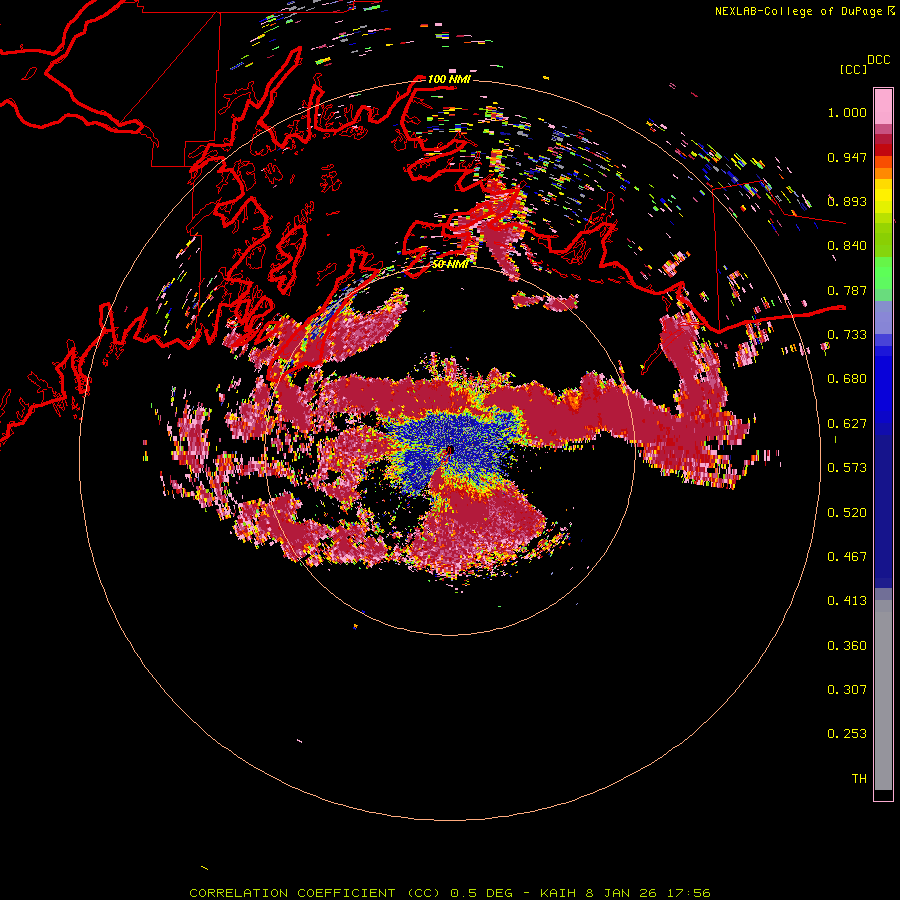900x900 pixels.
Task: Click the 0.307 scale value
Action: pos(847,690)
